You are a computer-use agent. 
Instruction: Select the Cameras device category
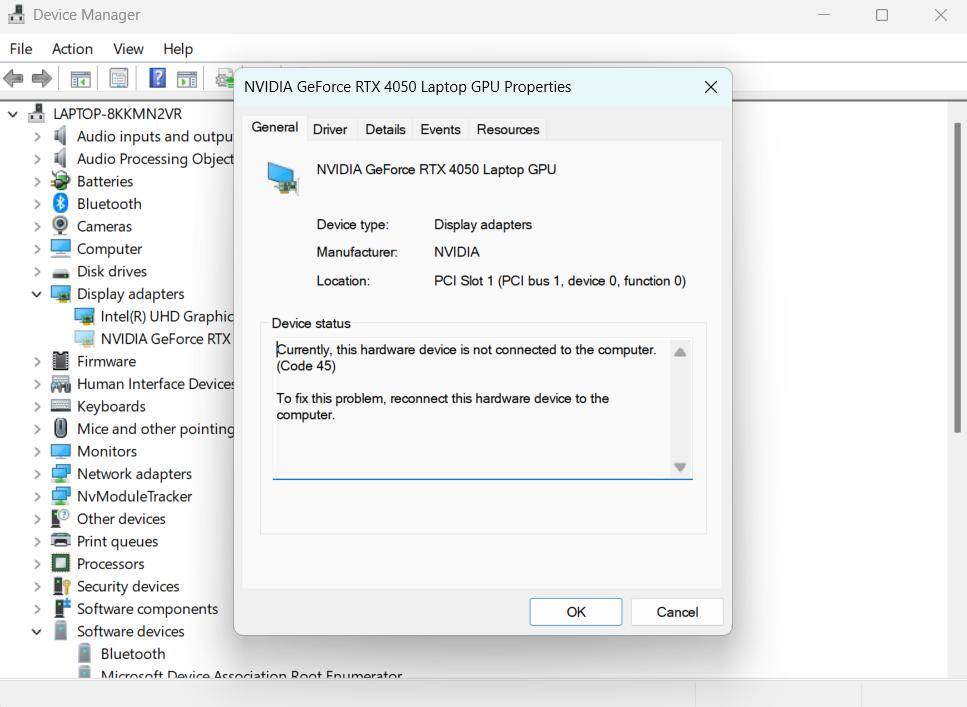pos(104,227)
